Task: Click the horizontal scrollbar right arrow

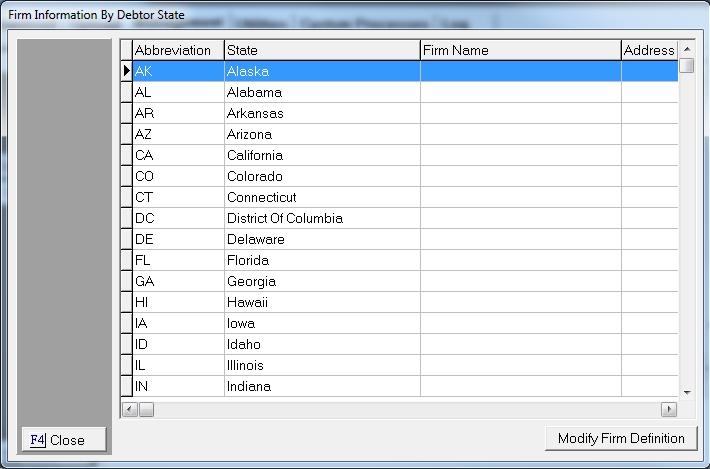Action: [669, 409]
